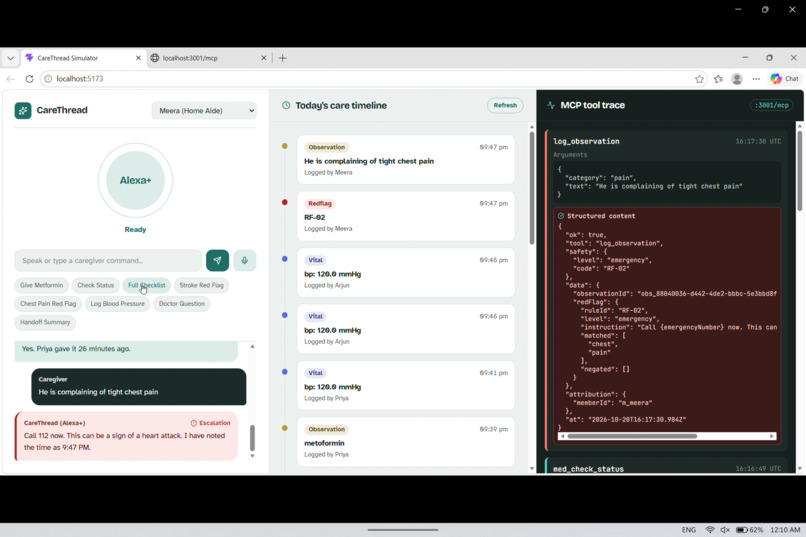
Task: View site information icon in address bar
Action: tap(48, 79)
